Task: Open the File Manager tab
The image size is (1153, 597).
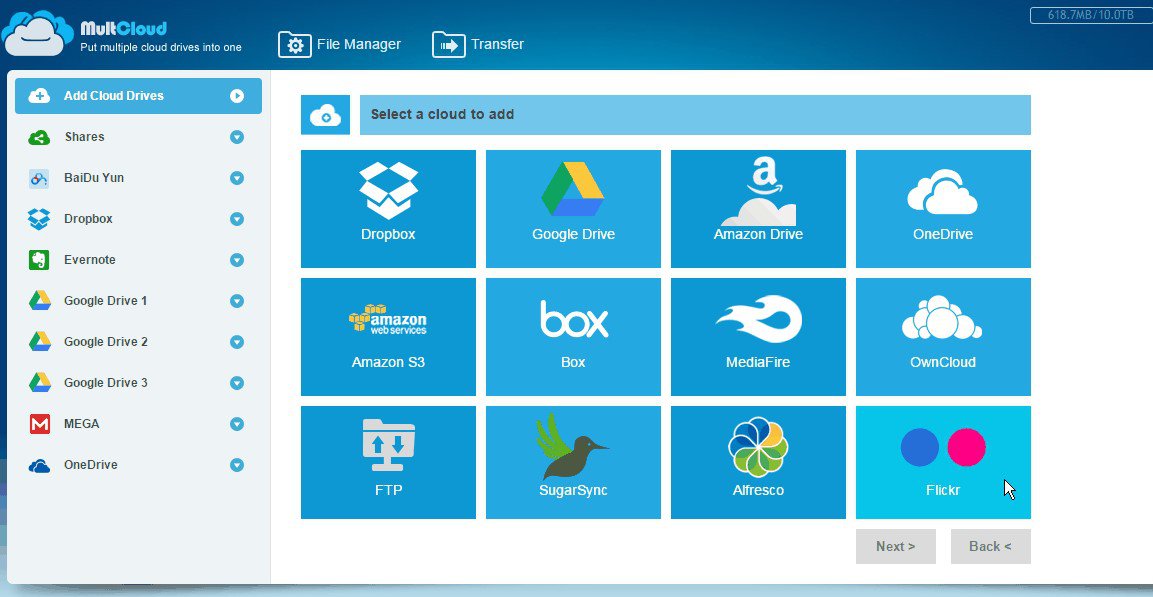Action: tap(340, 44)
